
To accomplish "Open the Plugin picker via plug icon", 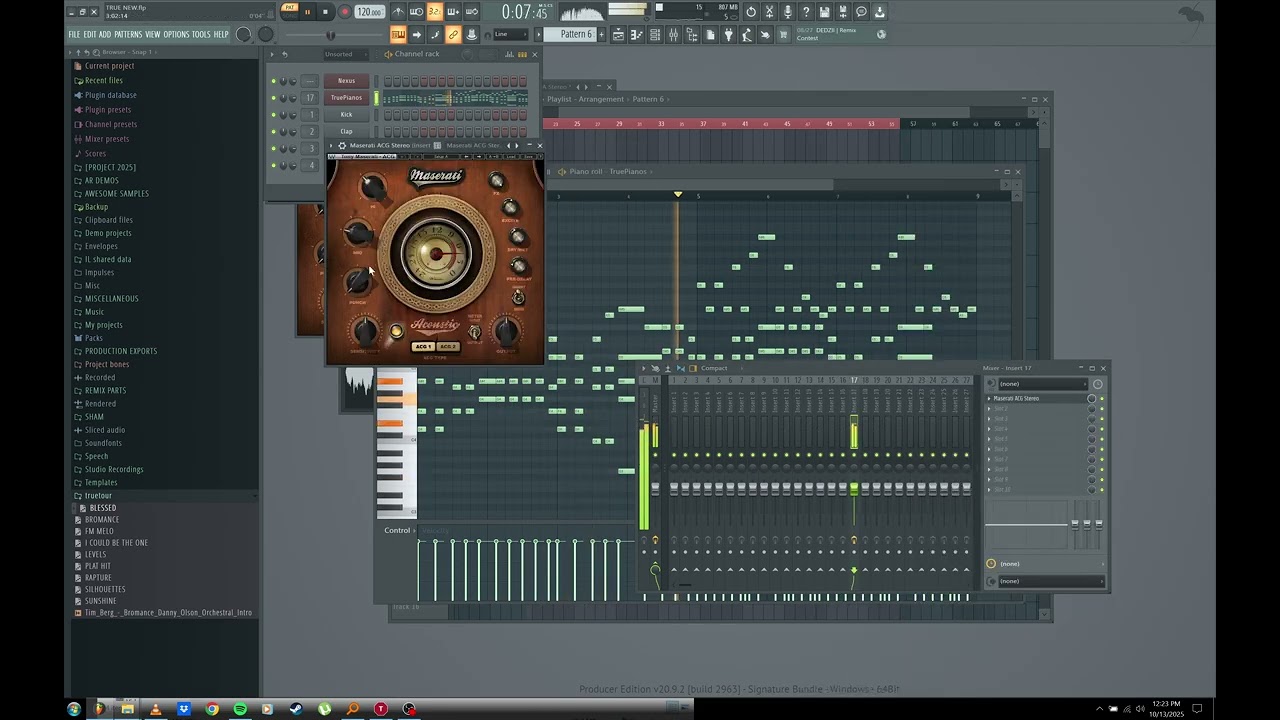I will 729,35.
